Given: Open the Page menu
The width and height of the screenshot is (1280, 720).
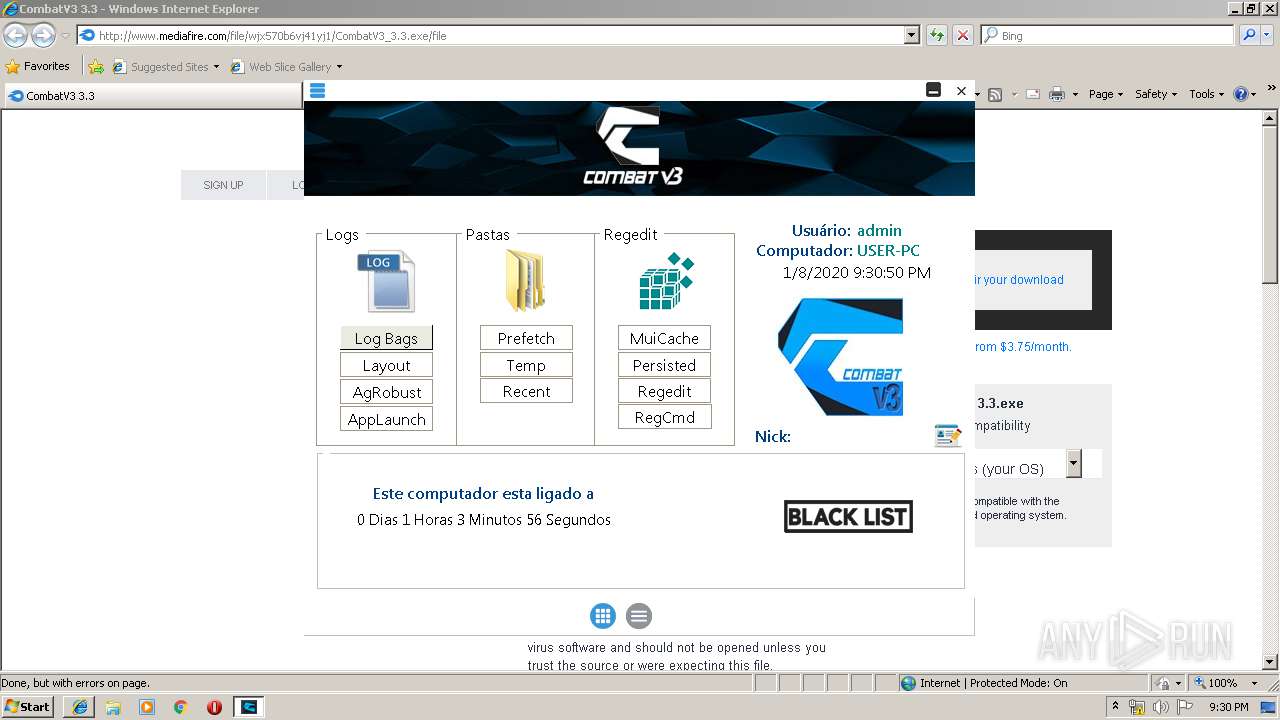Looking at the screenshot, I should [x=1105, y=94].
